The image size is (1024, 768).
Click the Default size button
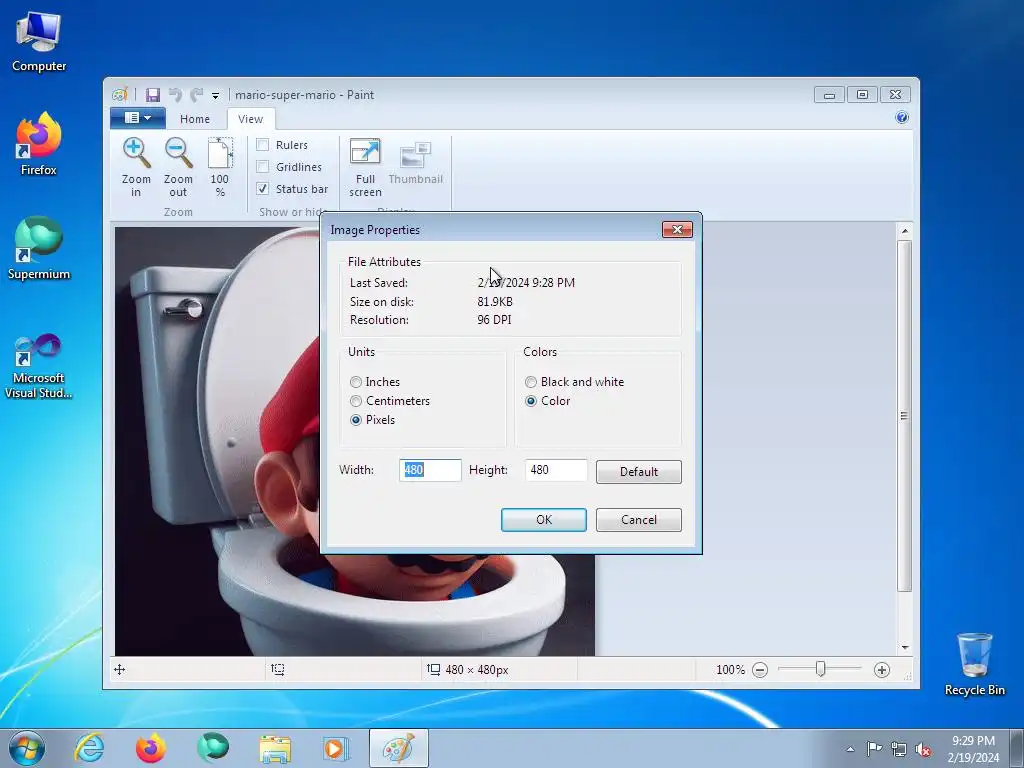(639, 472)
